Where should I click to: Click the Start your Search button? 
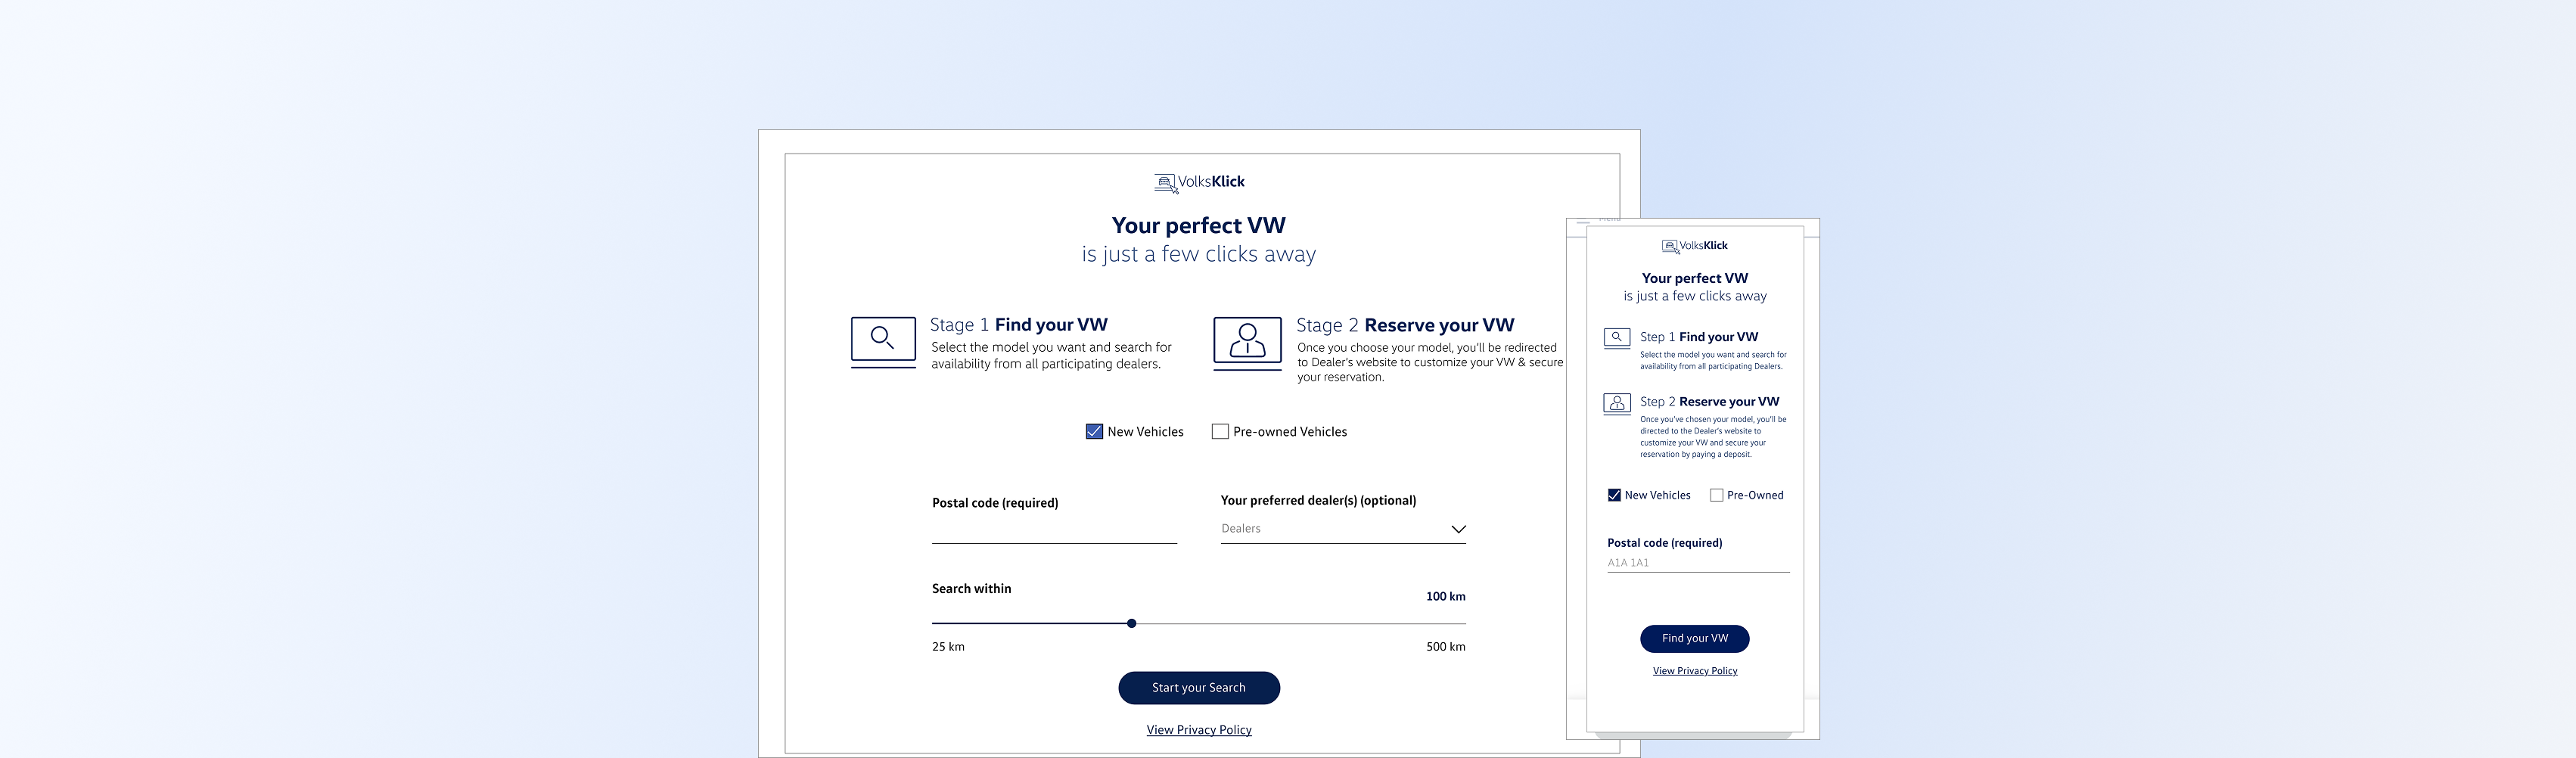click(x=1199, y=688)
